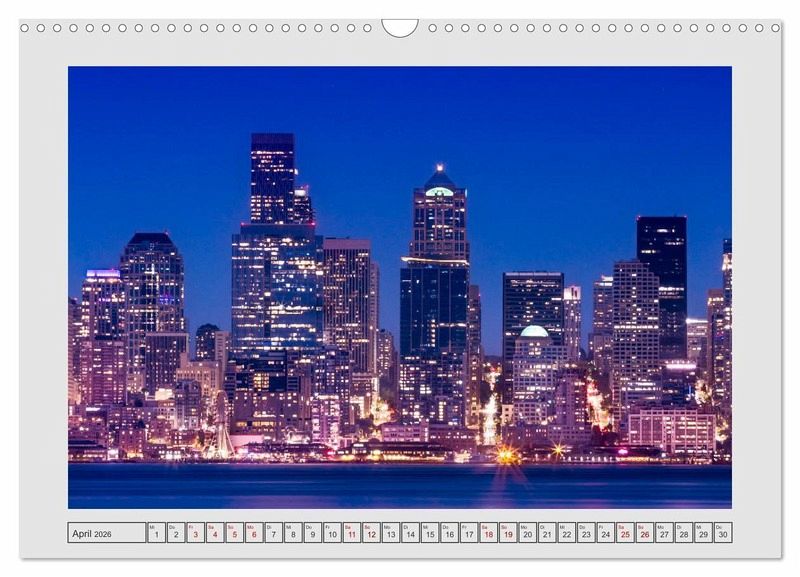800x577 pixels.
Task: Select red weekend date 25
Action: point(625,533)
